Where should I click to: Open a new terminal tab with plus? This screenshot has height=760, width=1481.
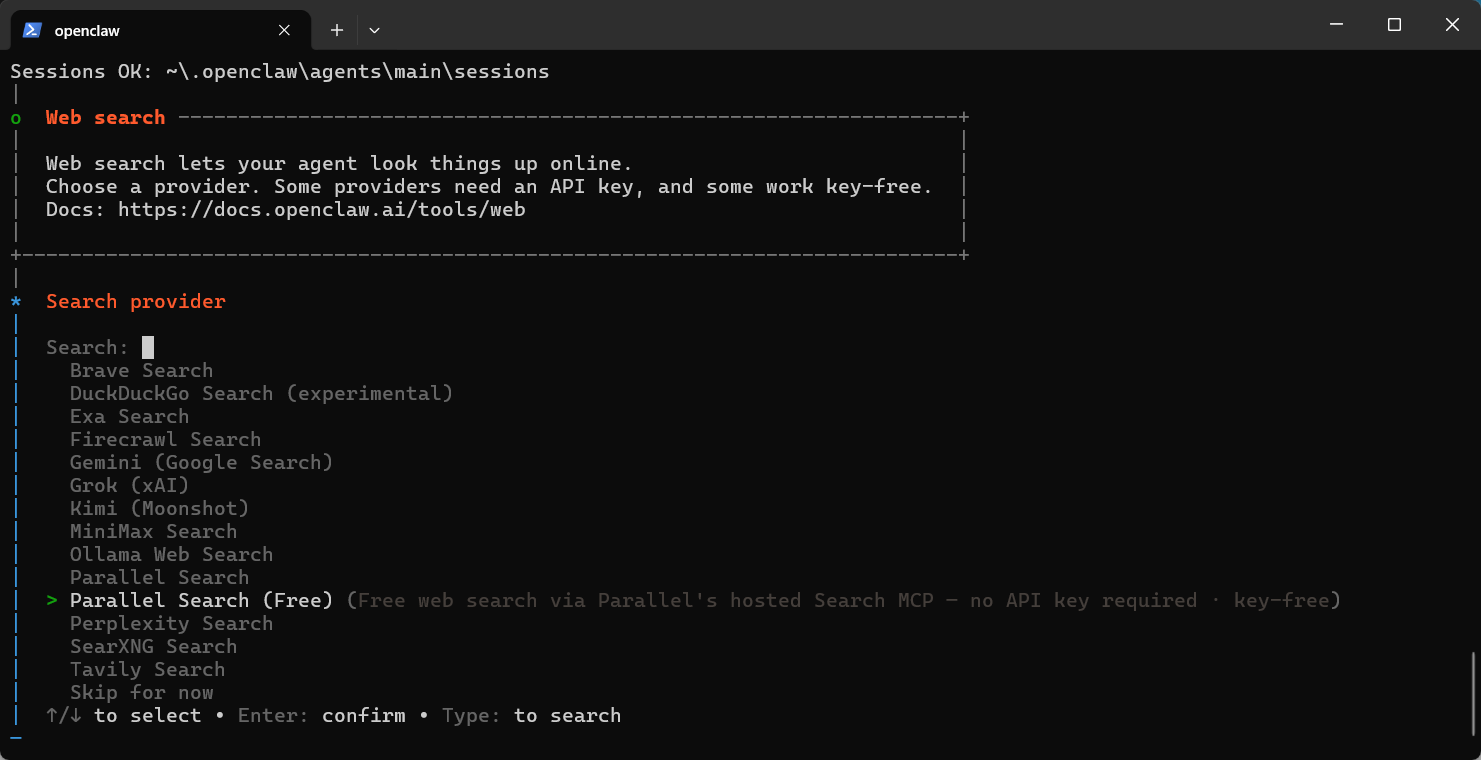[337, 30]
